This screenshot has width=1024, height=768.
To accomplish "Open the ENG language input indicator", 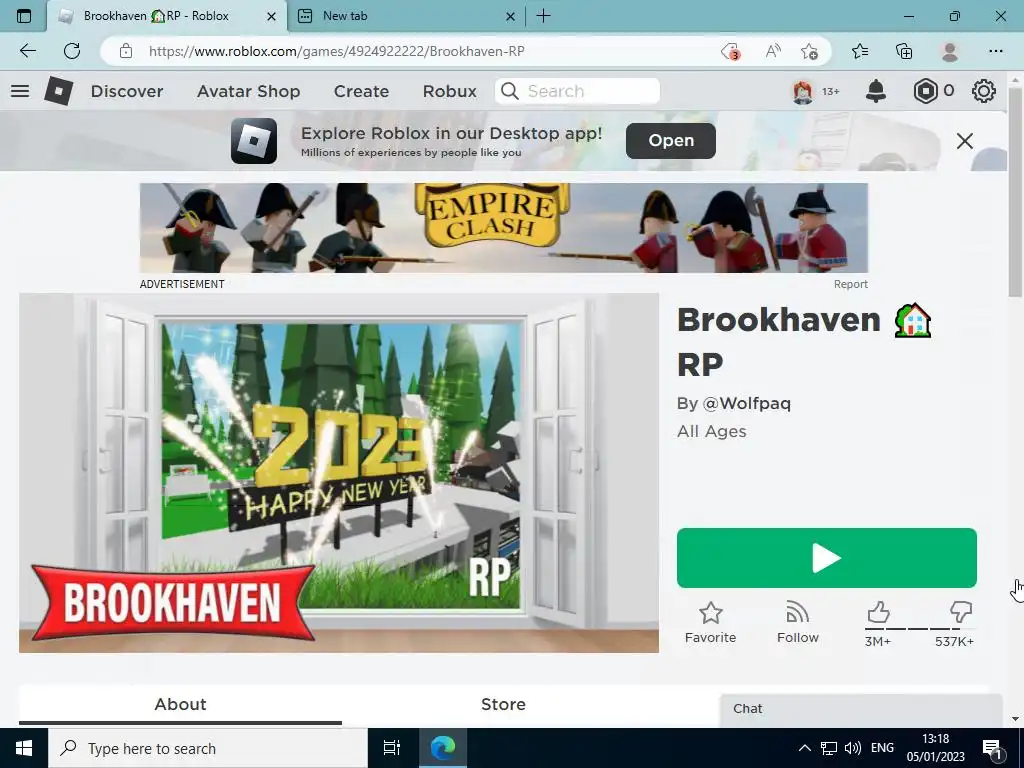I will pos(882,748).
